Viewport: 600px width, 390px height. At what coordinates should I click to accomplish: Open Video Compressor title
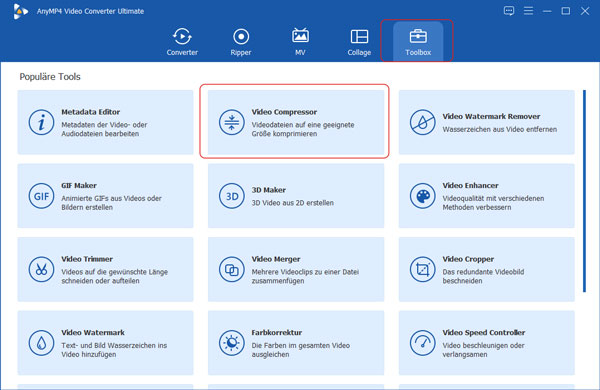(x=284, y=112)
